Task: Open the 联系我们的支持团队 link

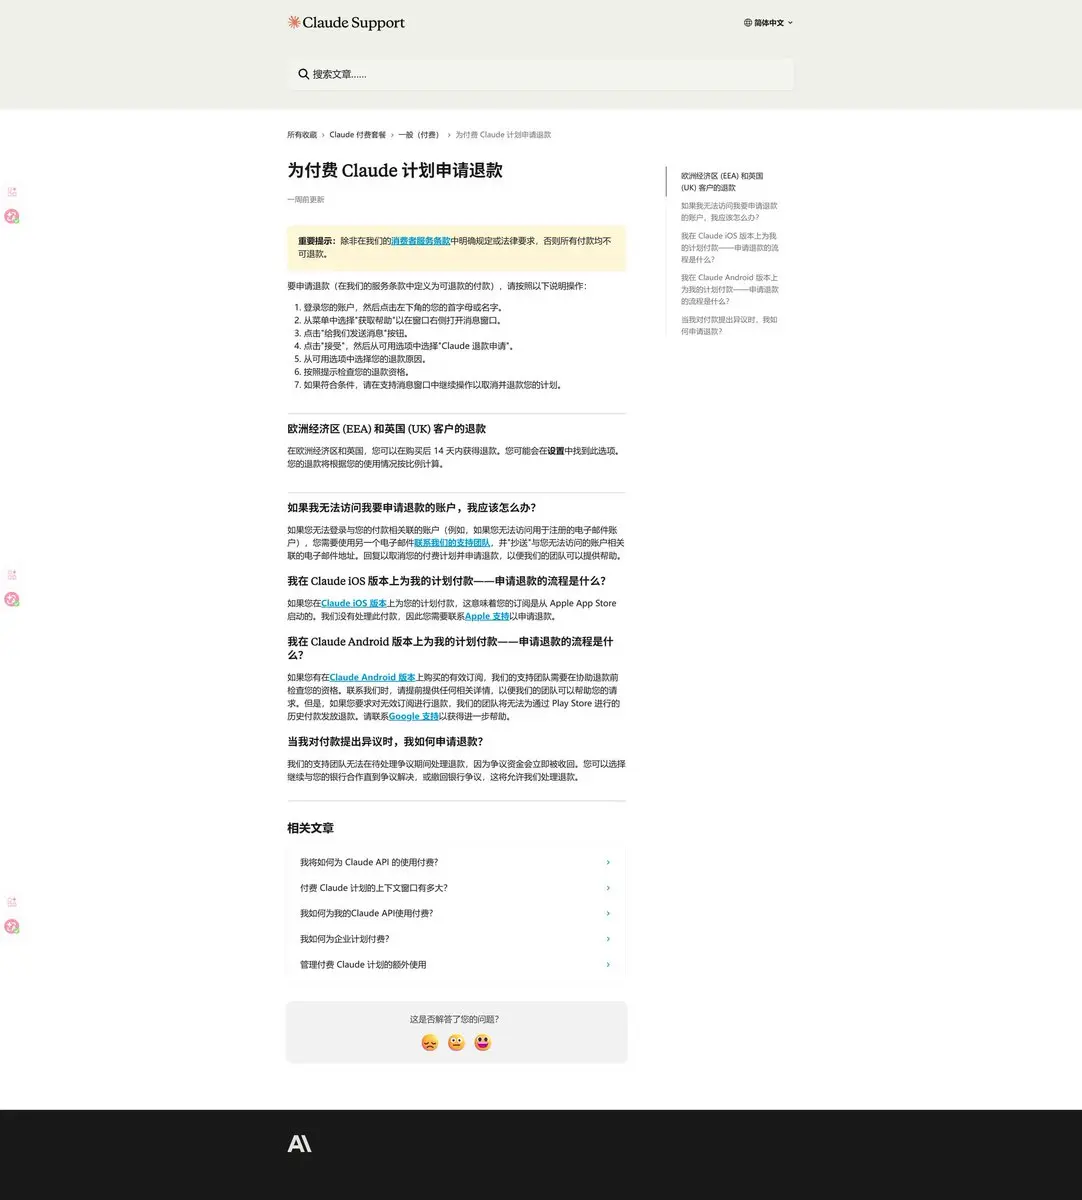Action: (452, 543)
